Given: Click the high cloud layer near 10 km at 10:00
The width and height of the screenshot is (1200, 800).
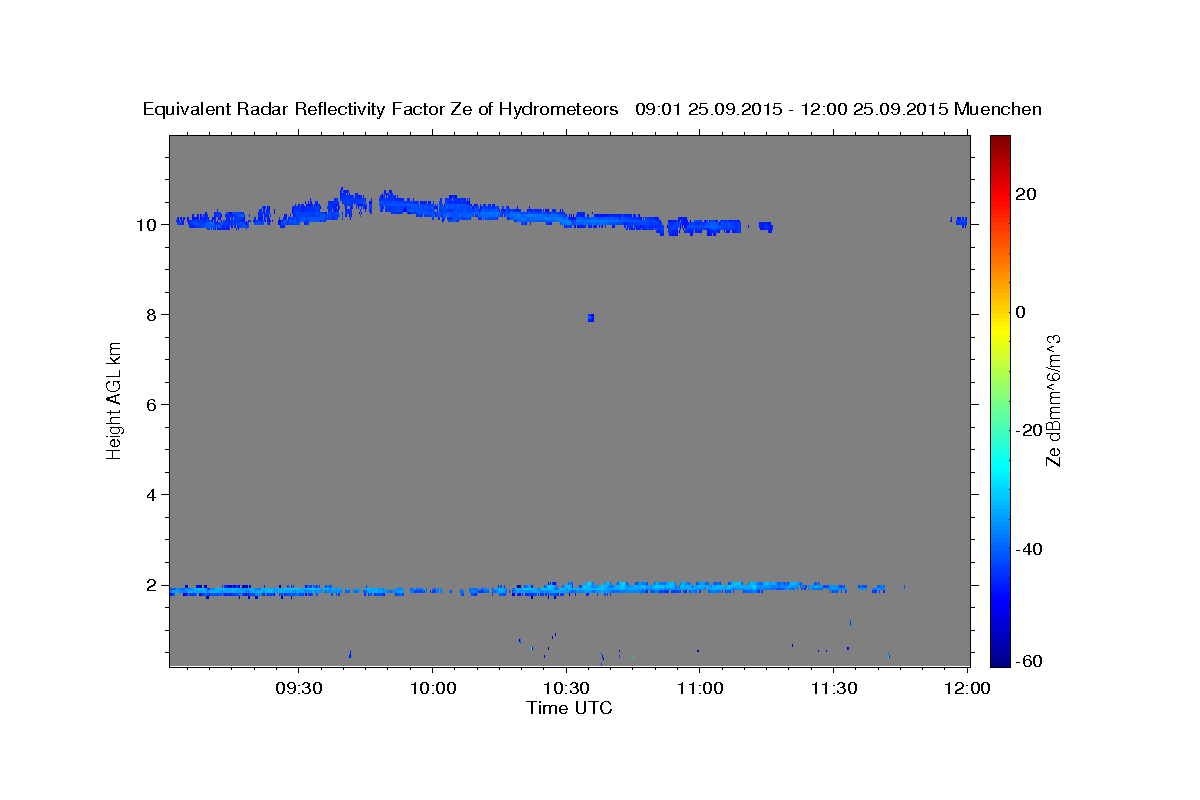Looking at the screenshot, I should point(433,208).
